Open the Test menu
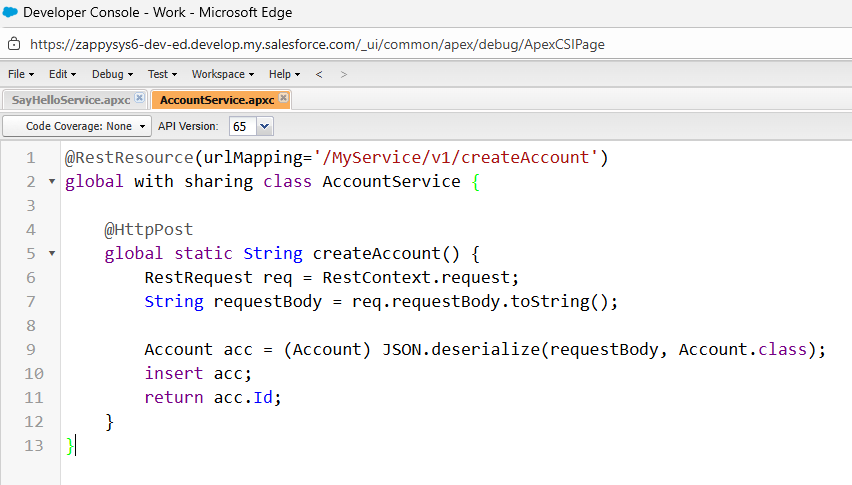Image resolution: width=852 pixels, height=485 pixels. pos(161,74)
